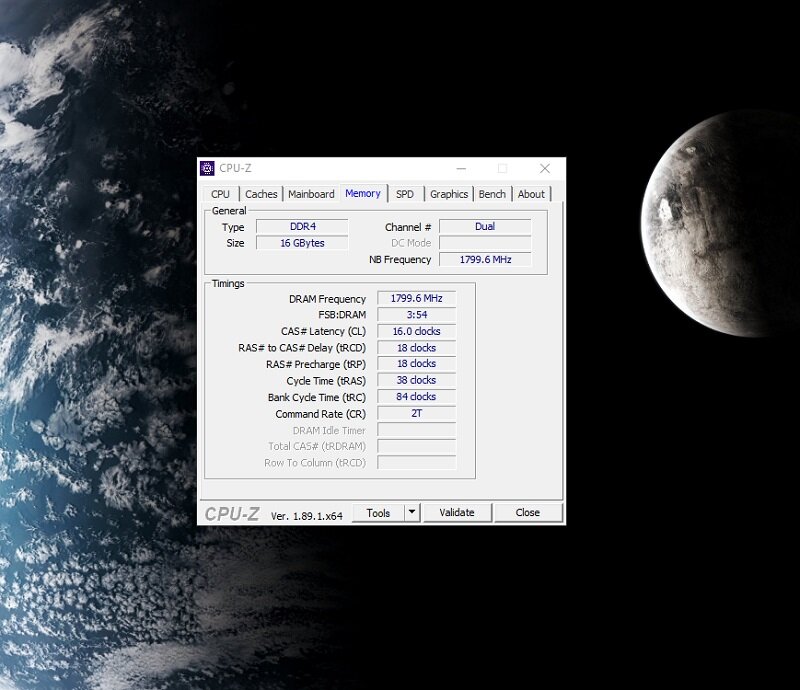Viewport: 800px width, 690px height.
Task: Click the version text Ver. 1.89.1.x64
Action: pyautogui.click(x=307, y=516)
